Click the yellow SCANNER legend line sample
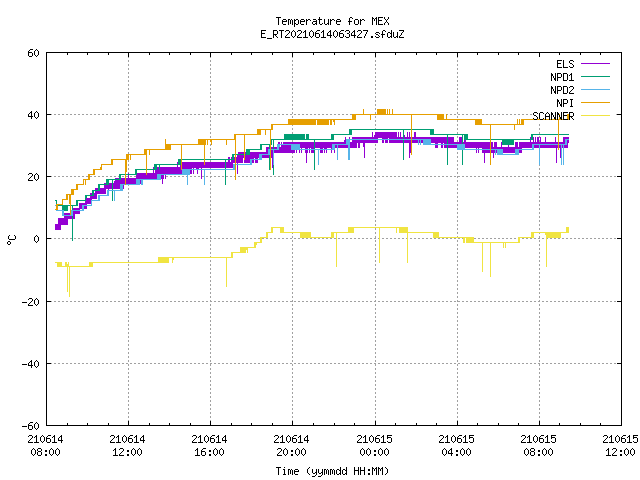 tap(595, 116)
